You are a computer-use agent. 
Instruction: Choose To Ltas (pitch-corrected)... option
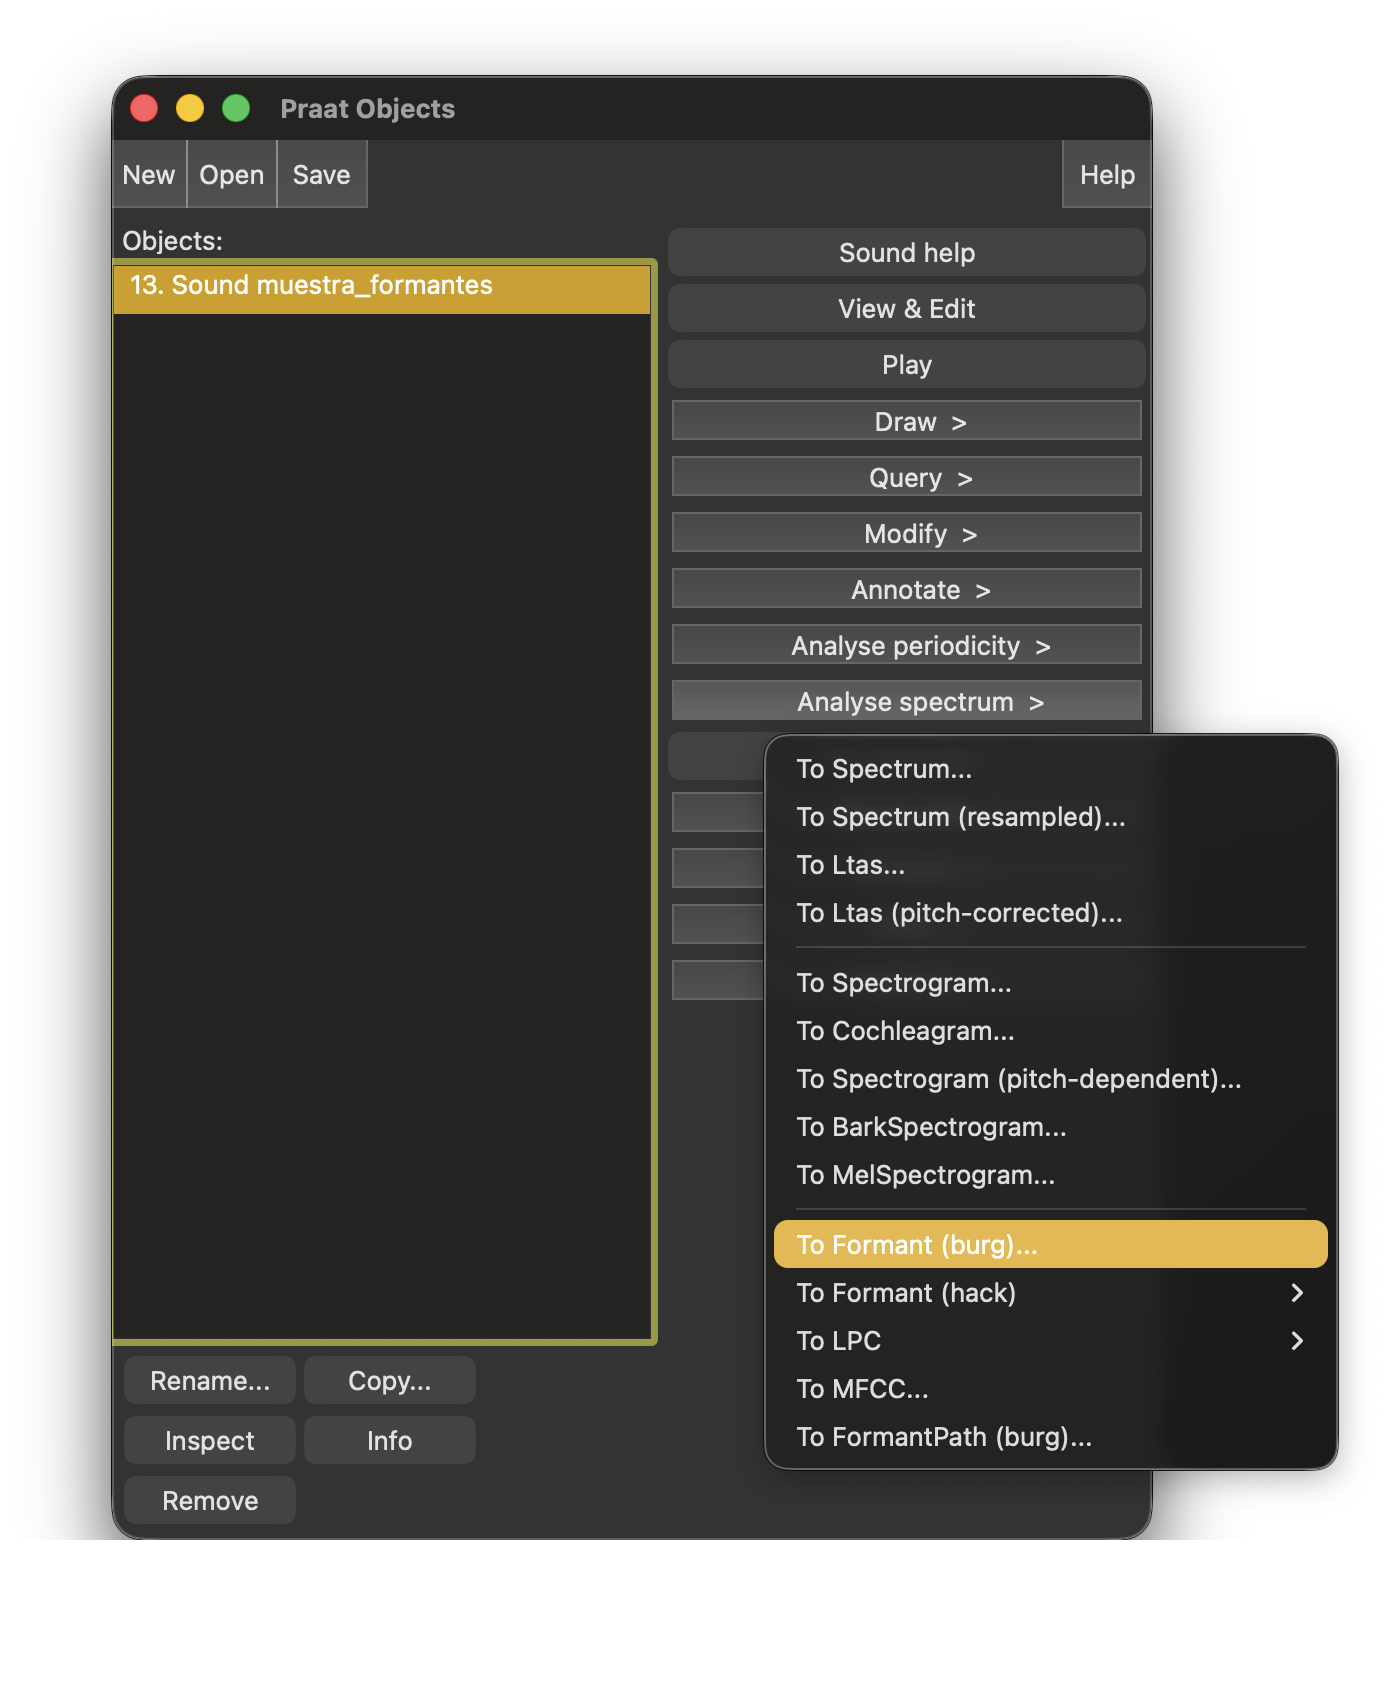pyautogui.click(x=959, y=913)
